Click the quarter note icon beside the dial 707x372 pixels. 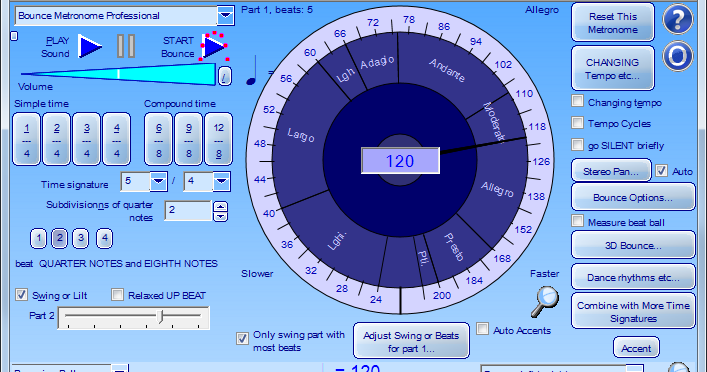252,70
